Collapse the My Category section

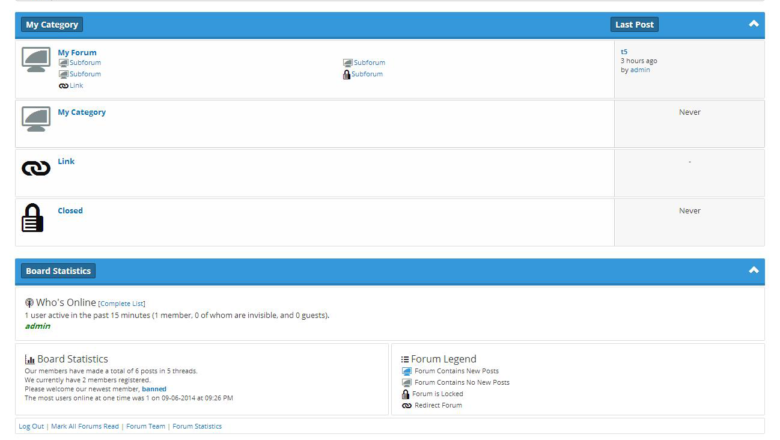[753, 24]
